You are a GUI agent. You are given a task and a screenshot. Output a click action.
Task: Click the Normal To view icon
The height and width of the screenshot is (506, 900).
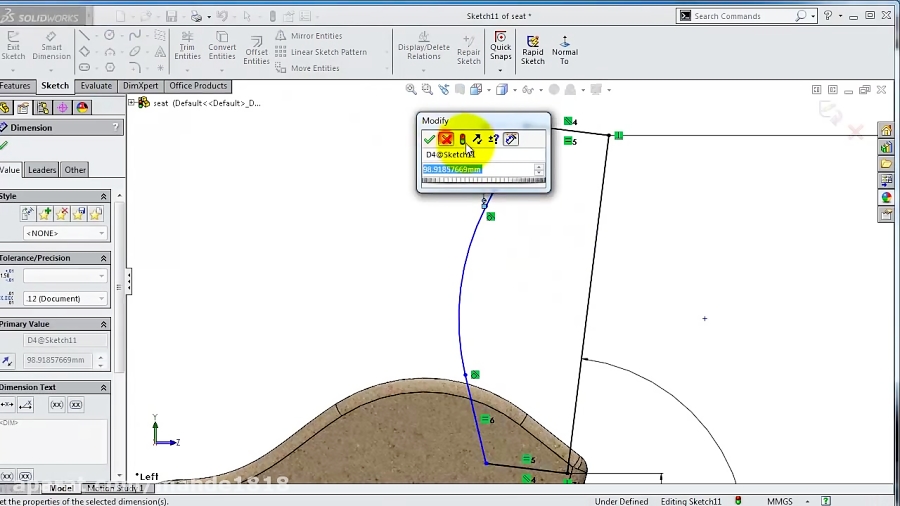(565, 49)
